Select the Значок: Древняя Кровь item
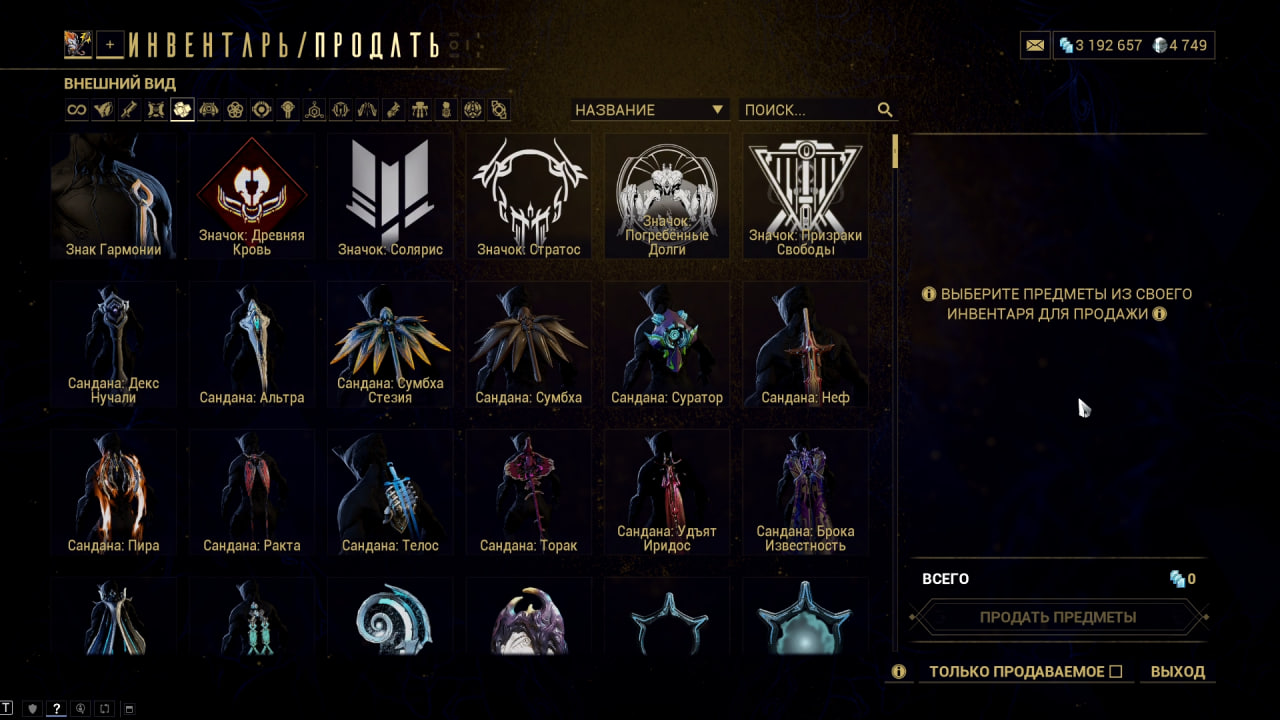Viewport: 1280px width, 720px height. click(251, 197)
